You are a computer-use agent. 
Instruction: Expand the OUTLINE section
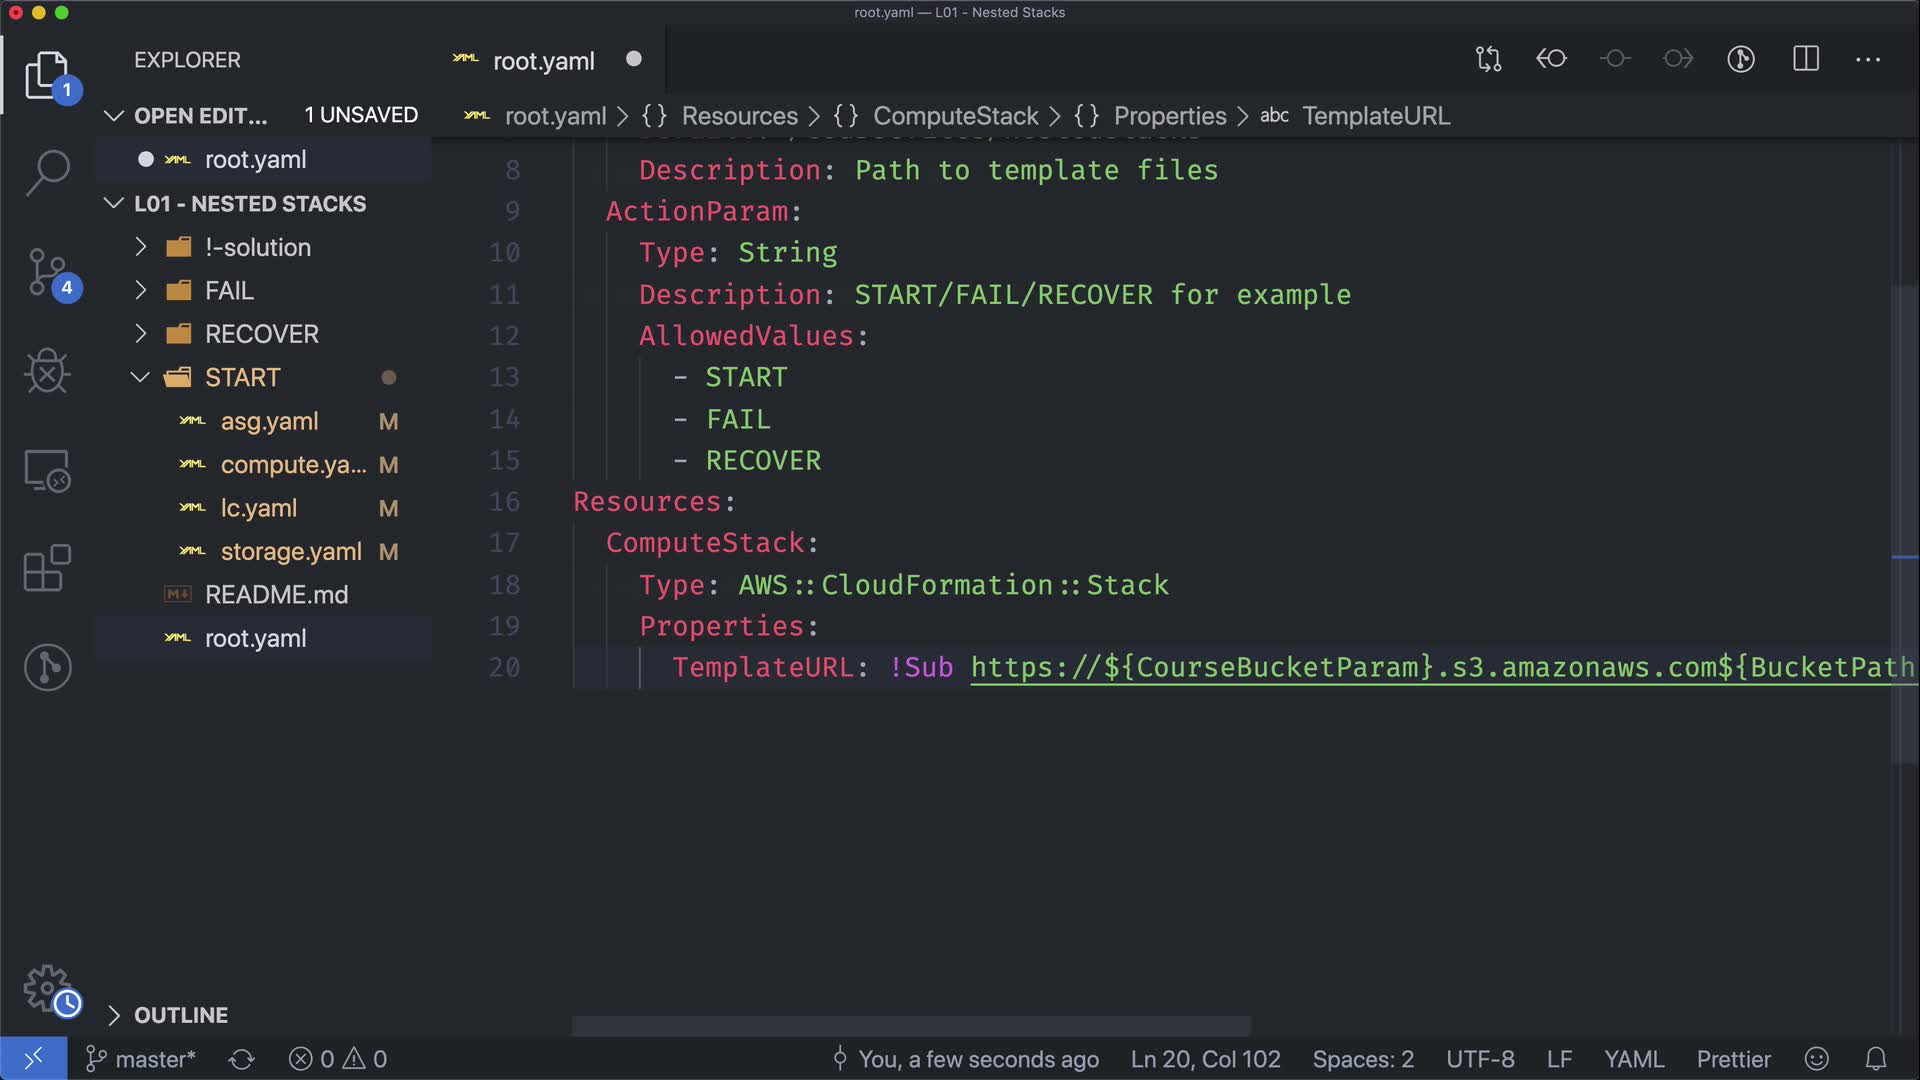tap(181, 1015)
